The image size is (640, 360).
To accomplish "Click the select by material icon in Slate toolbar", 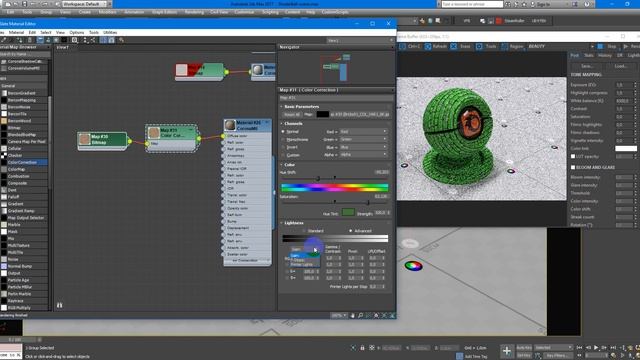I will click(121, 40).
